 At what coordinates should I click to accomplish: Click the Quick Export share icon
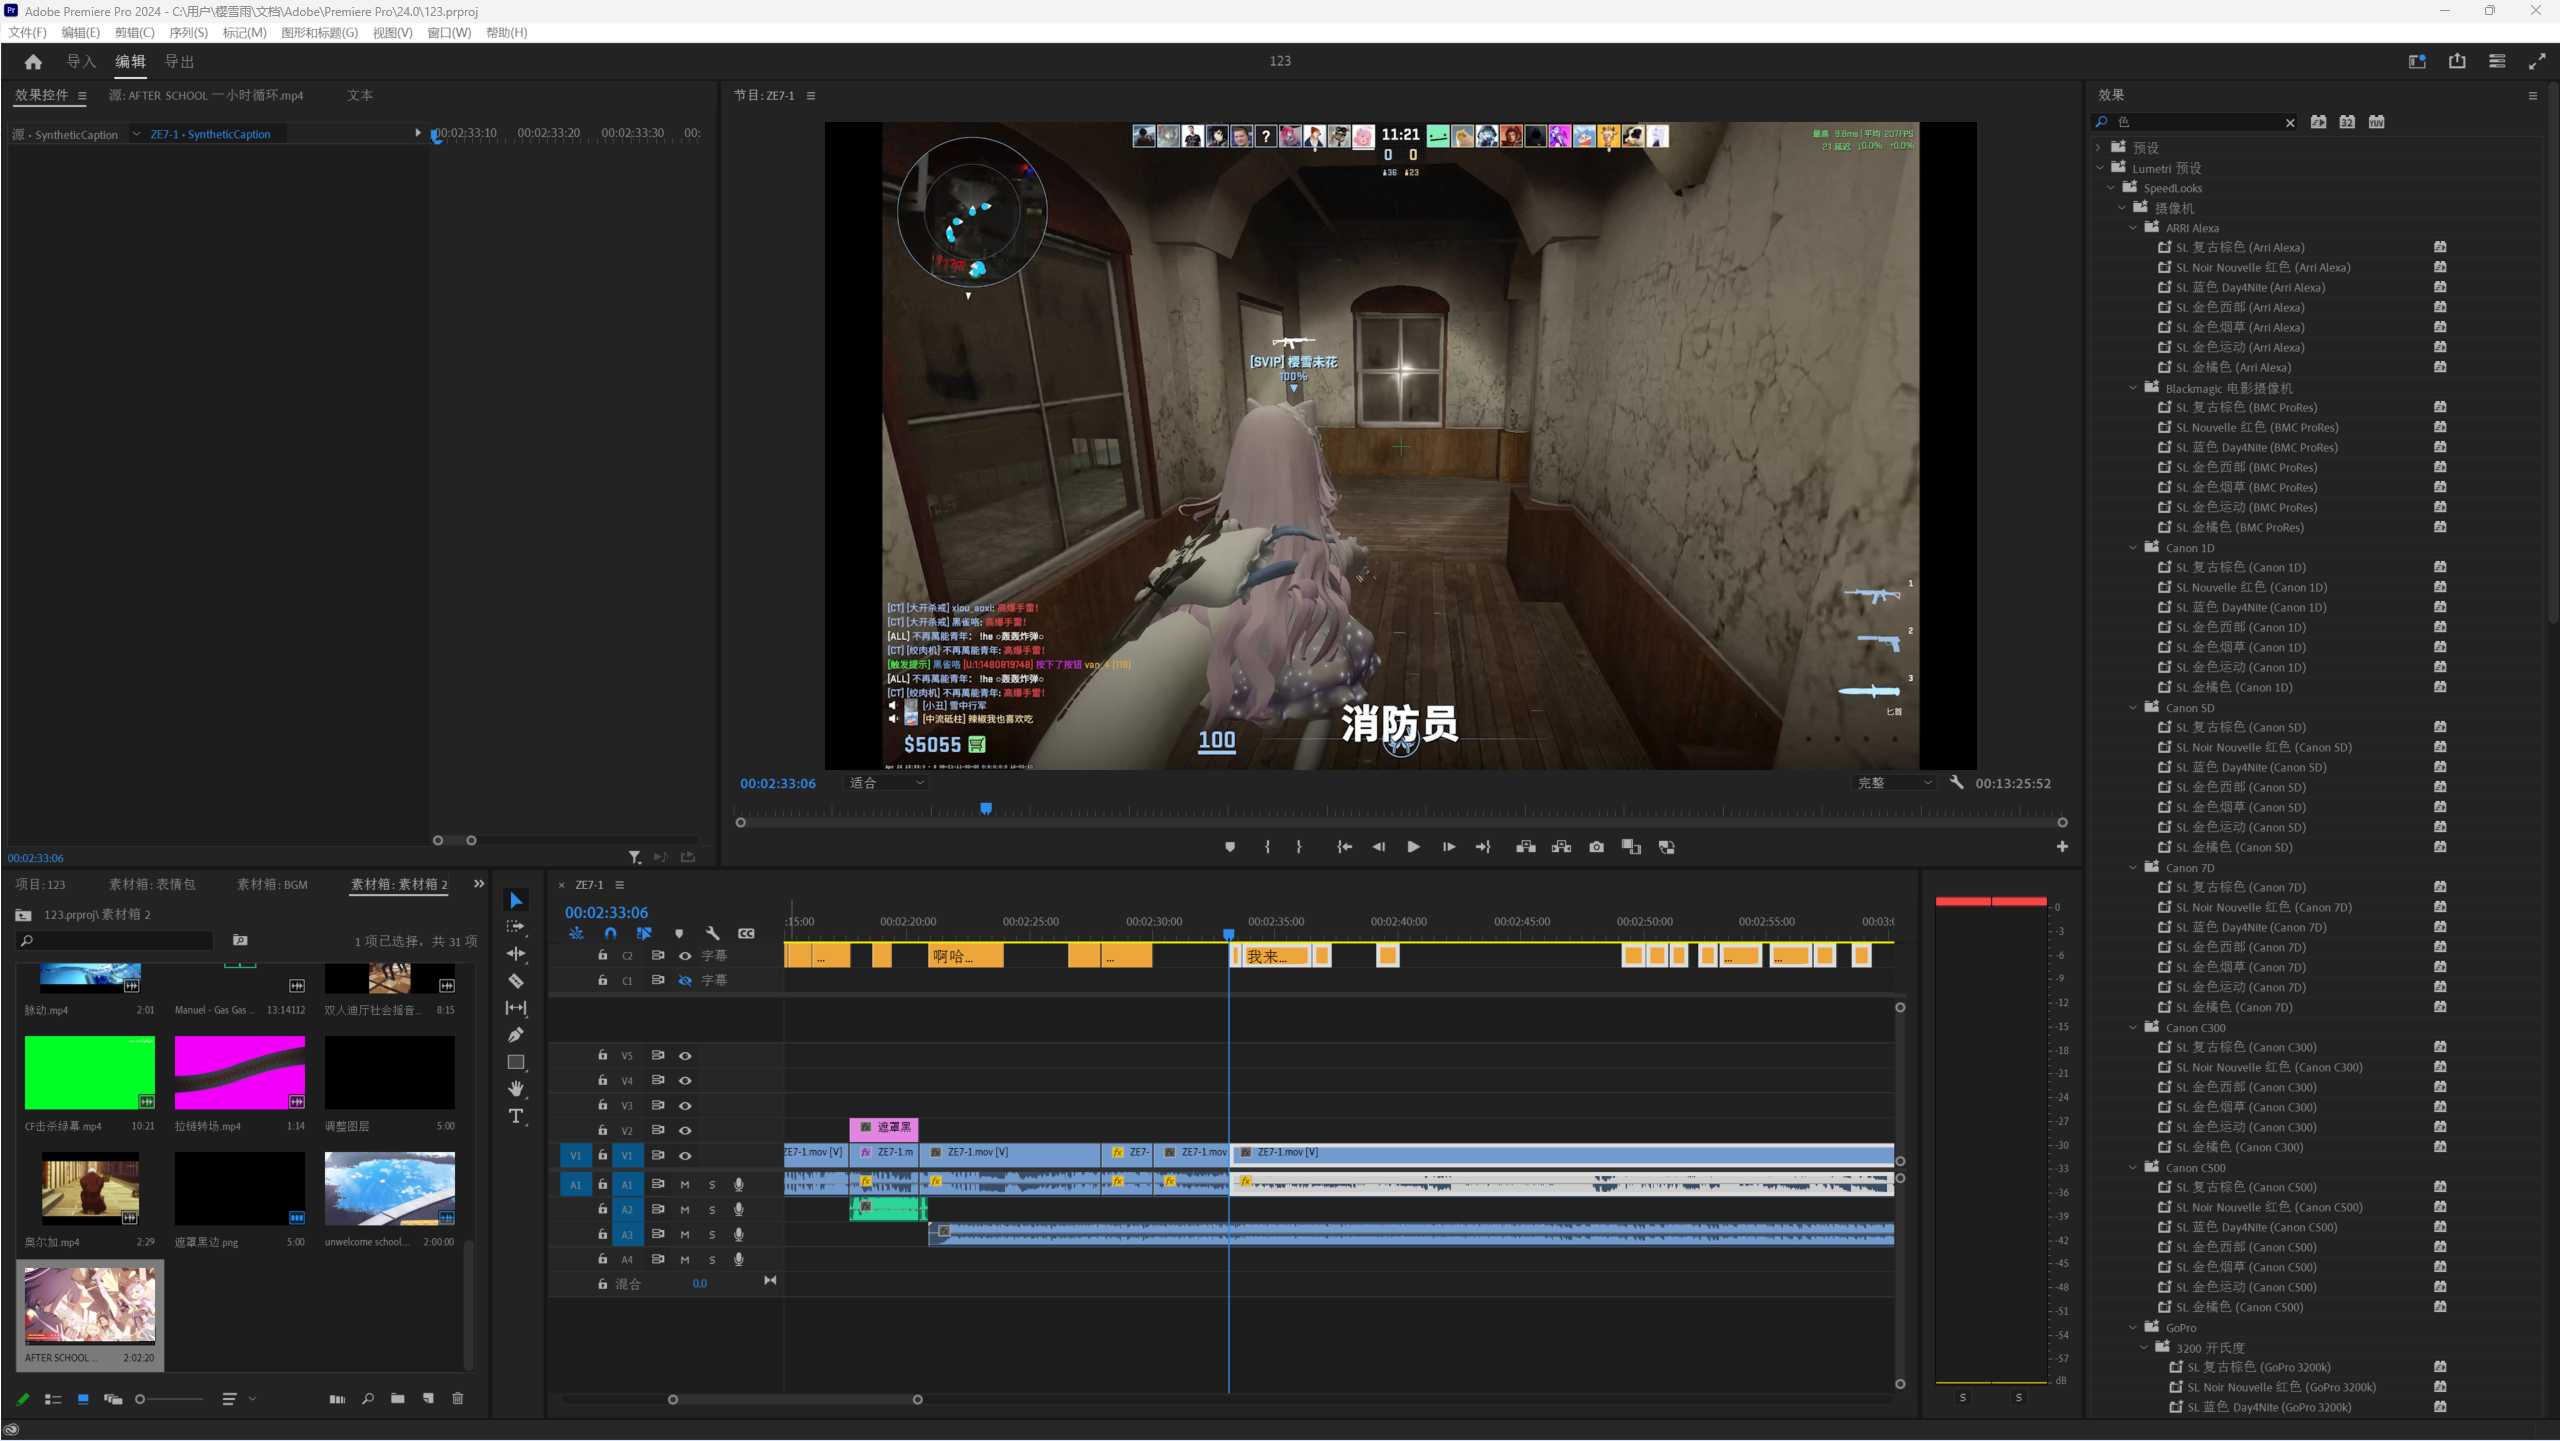pyautogui.click(x=2457, y=62)
